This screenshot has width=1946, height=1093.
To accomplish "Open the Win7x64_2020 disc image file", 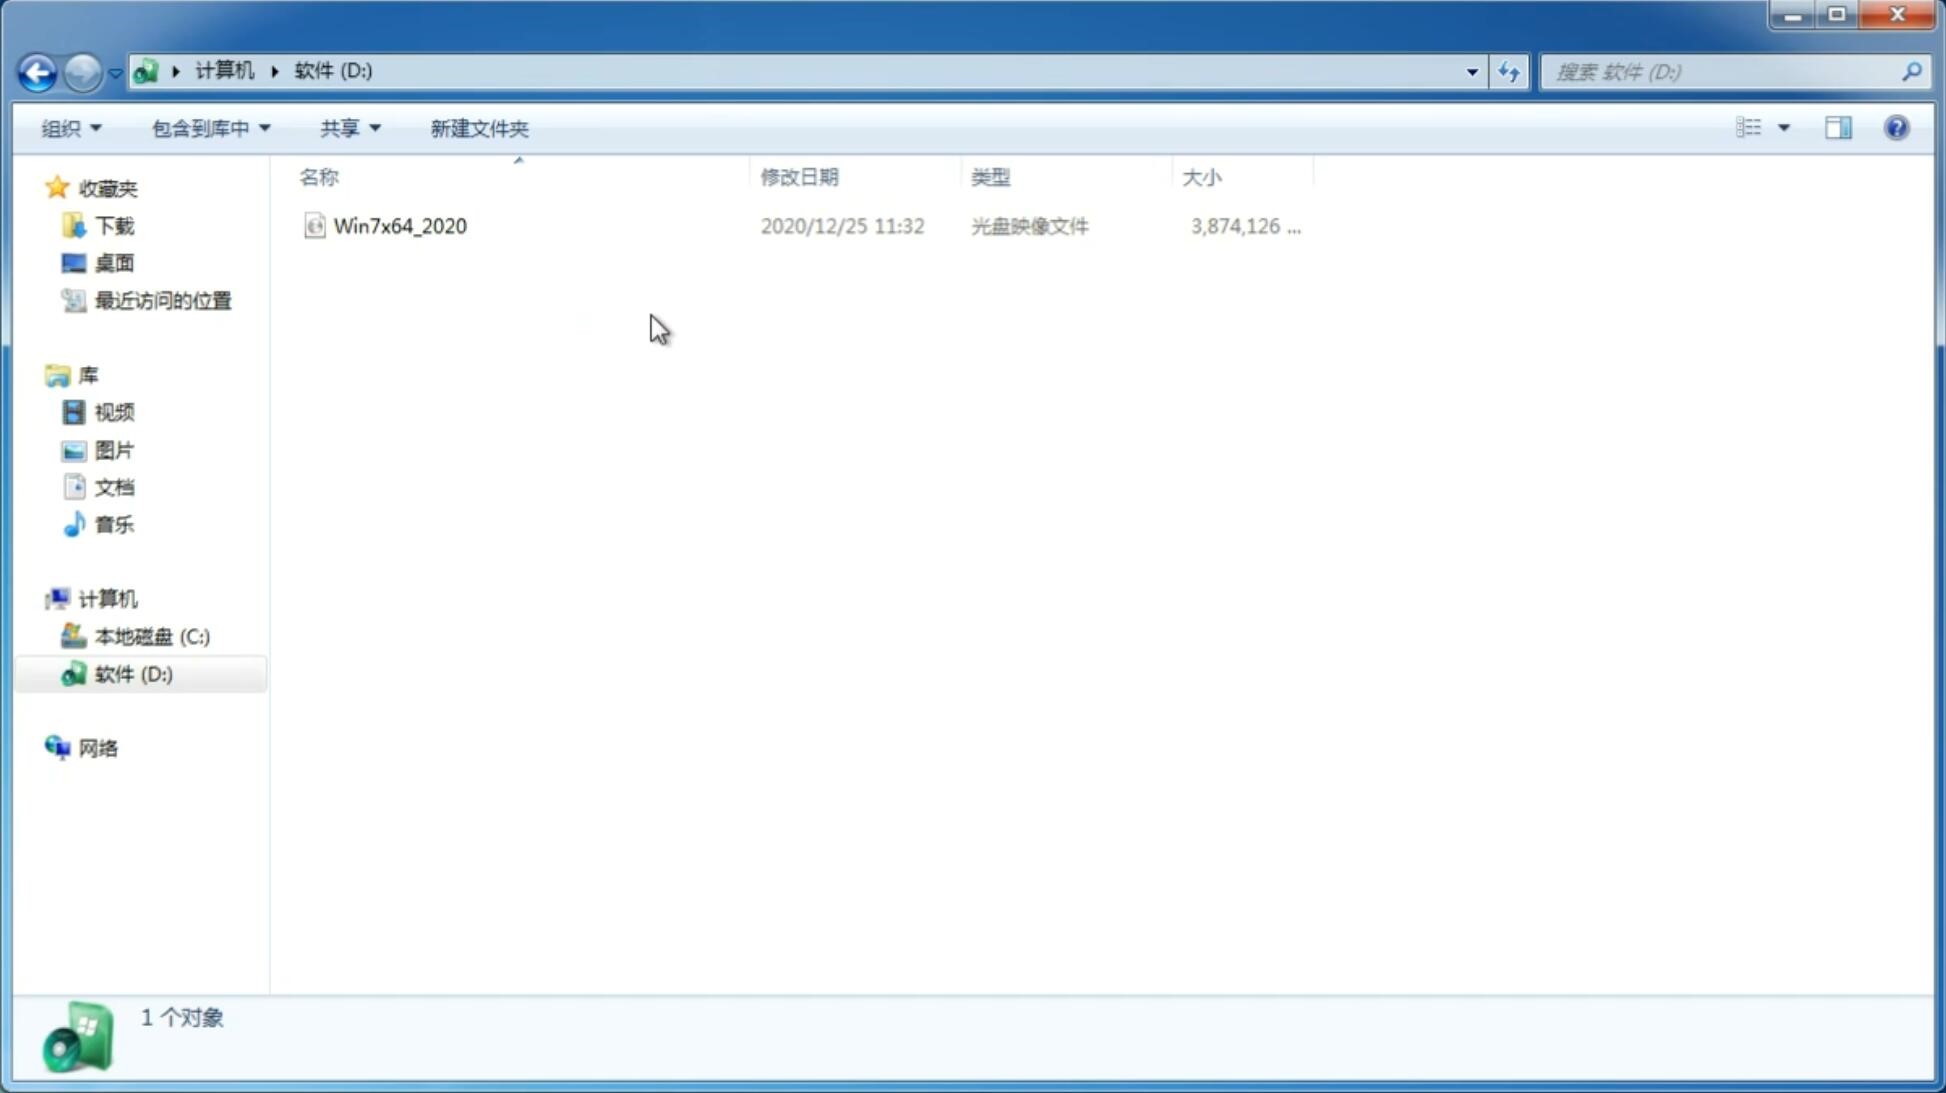I will (400, 226).
